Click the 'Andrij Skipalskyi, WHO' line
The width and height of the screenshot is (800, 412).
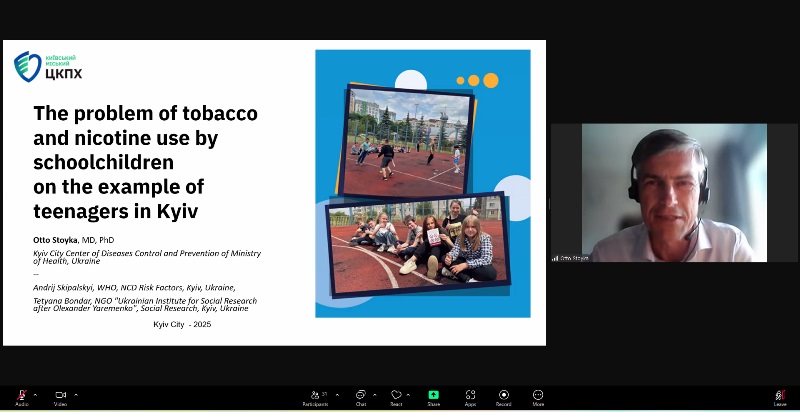coord(134,288)
